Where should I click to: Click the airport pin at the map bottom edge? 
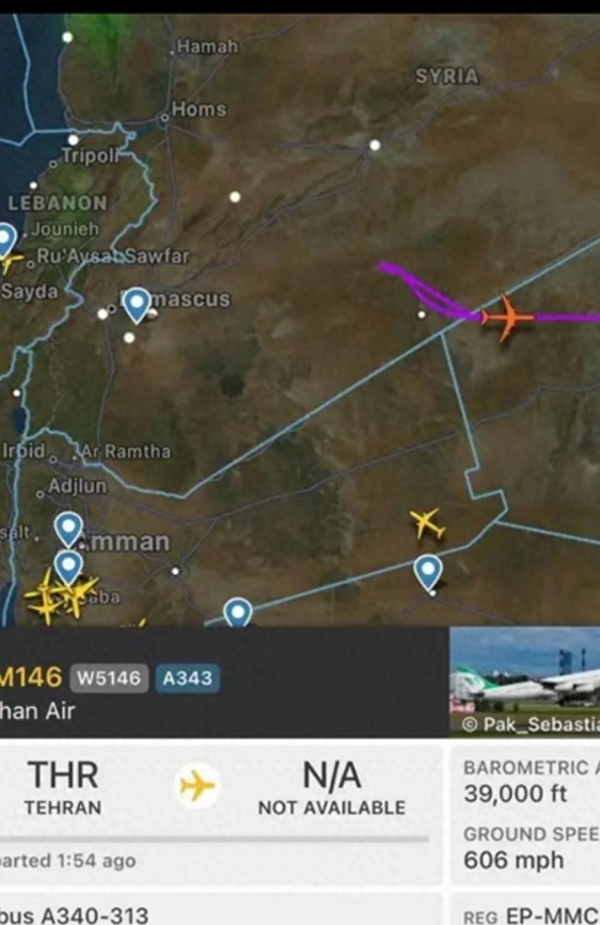pos(238,612)
